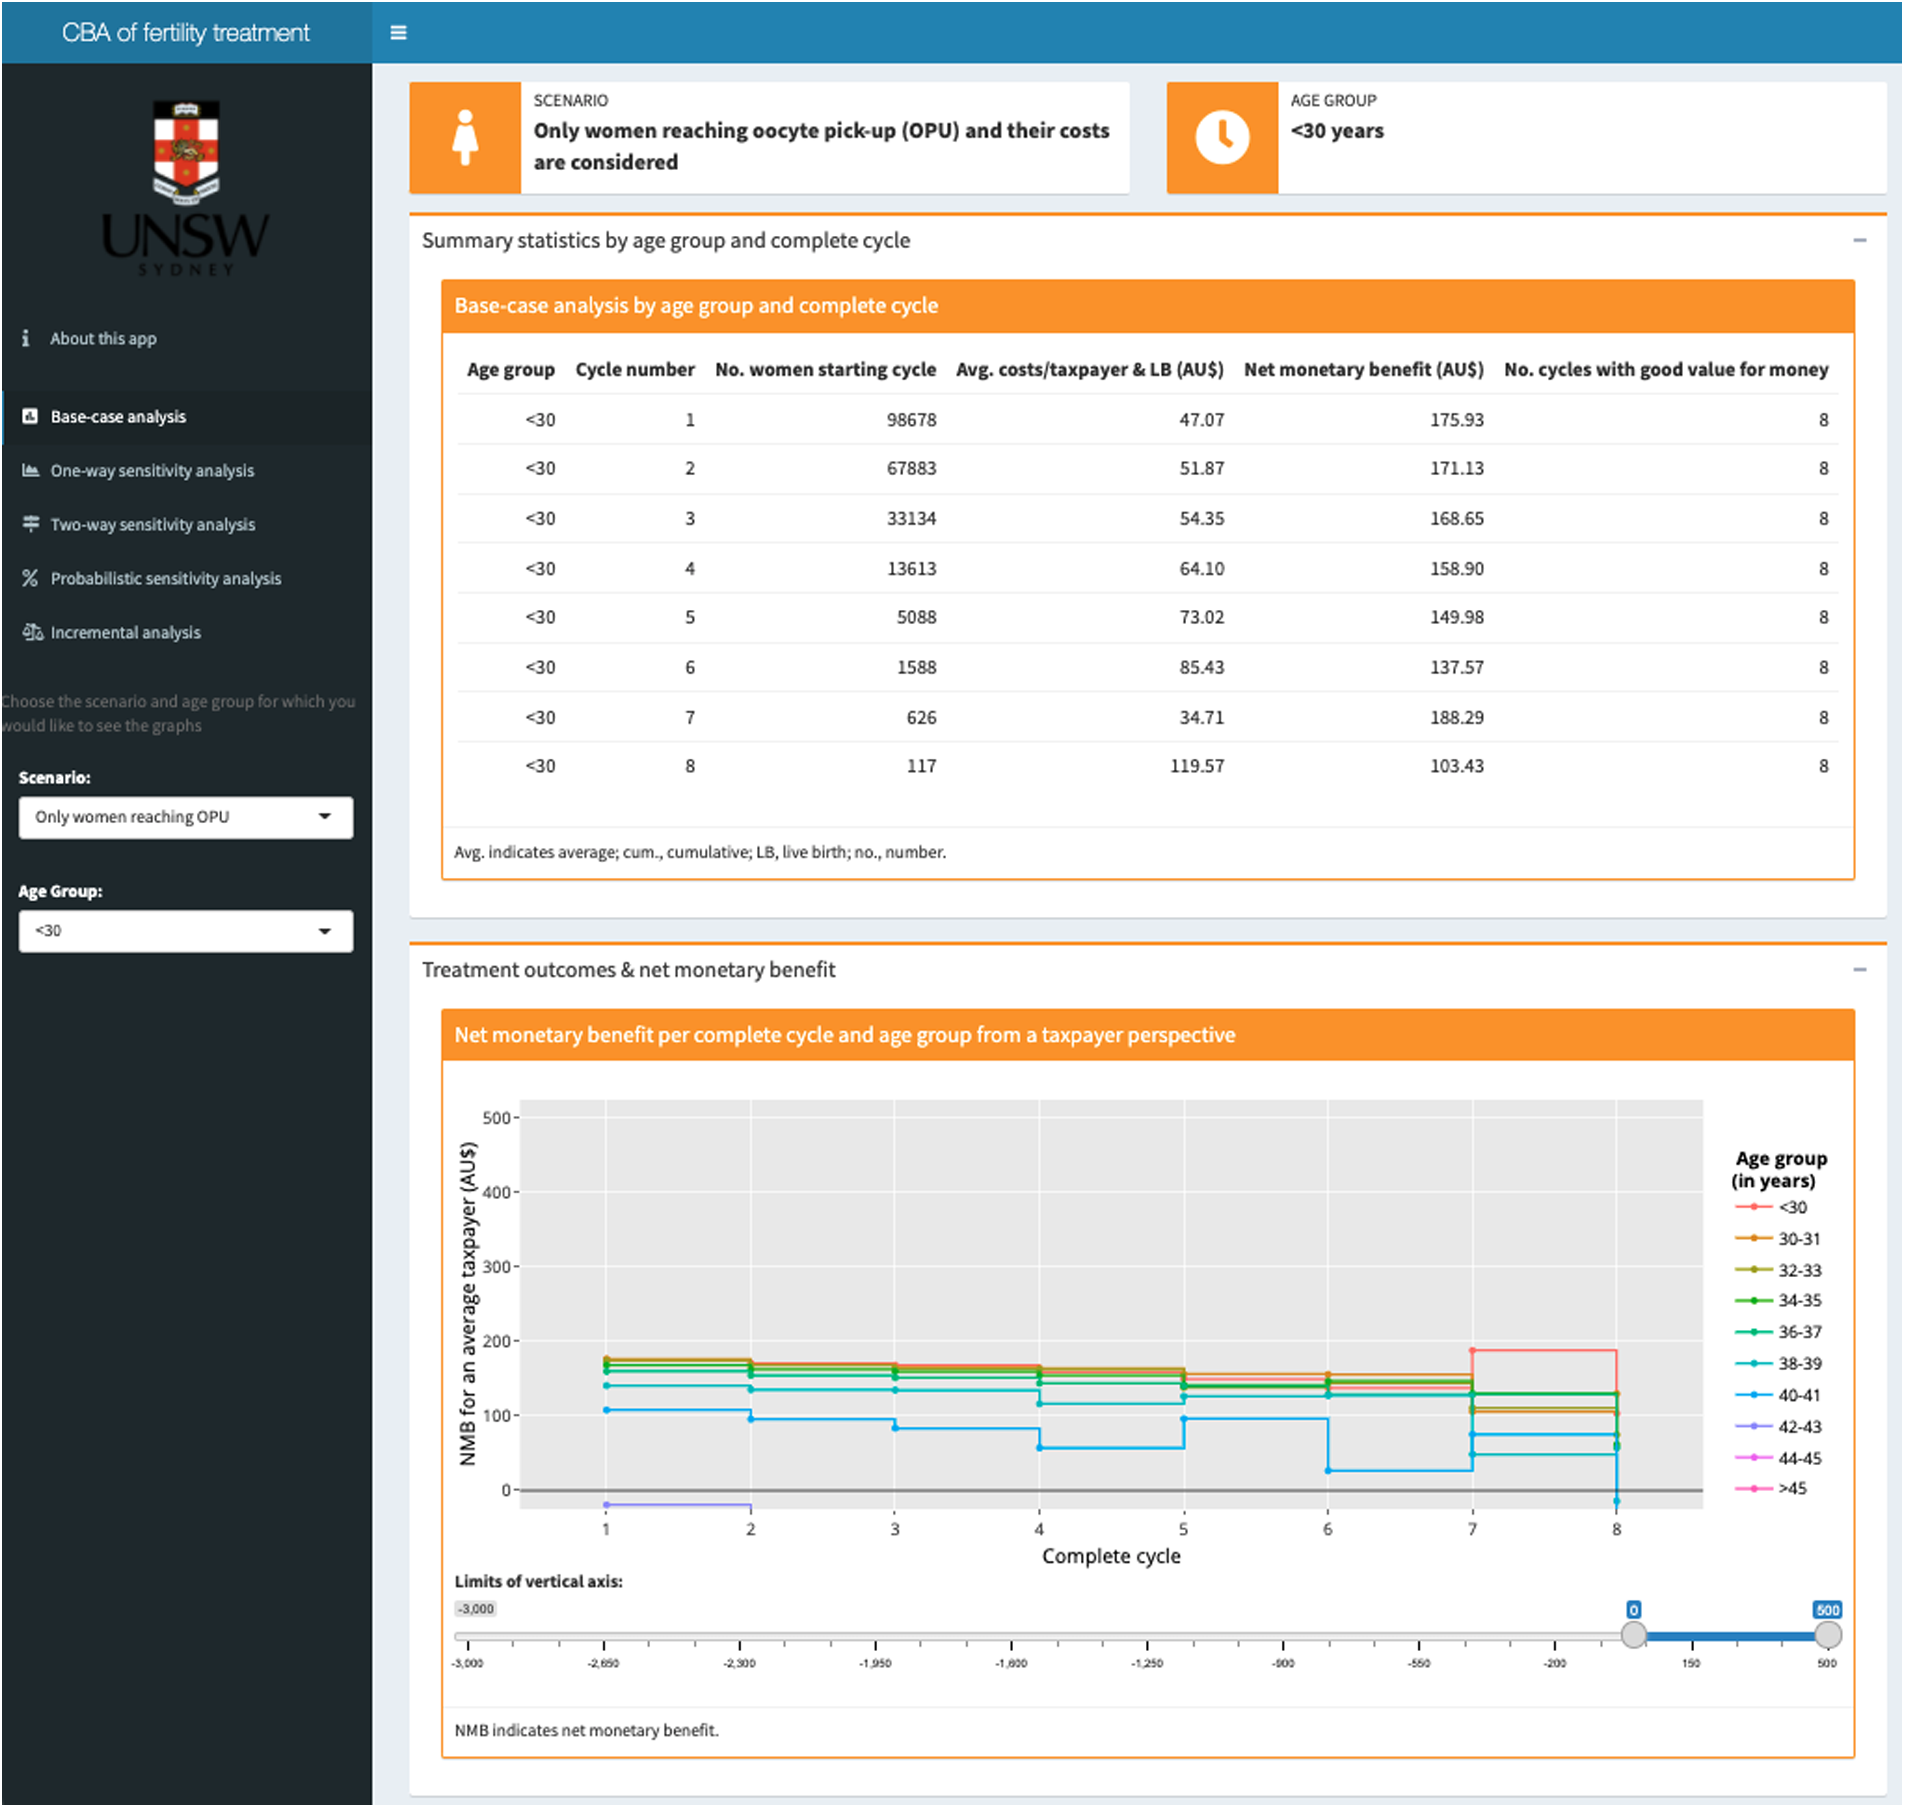Click the signpost icon for Two-way sensitivity analysis
The image size is (1905, 1808).
(31, 525)
